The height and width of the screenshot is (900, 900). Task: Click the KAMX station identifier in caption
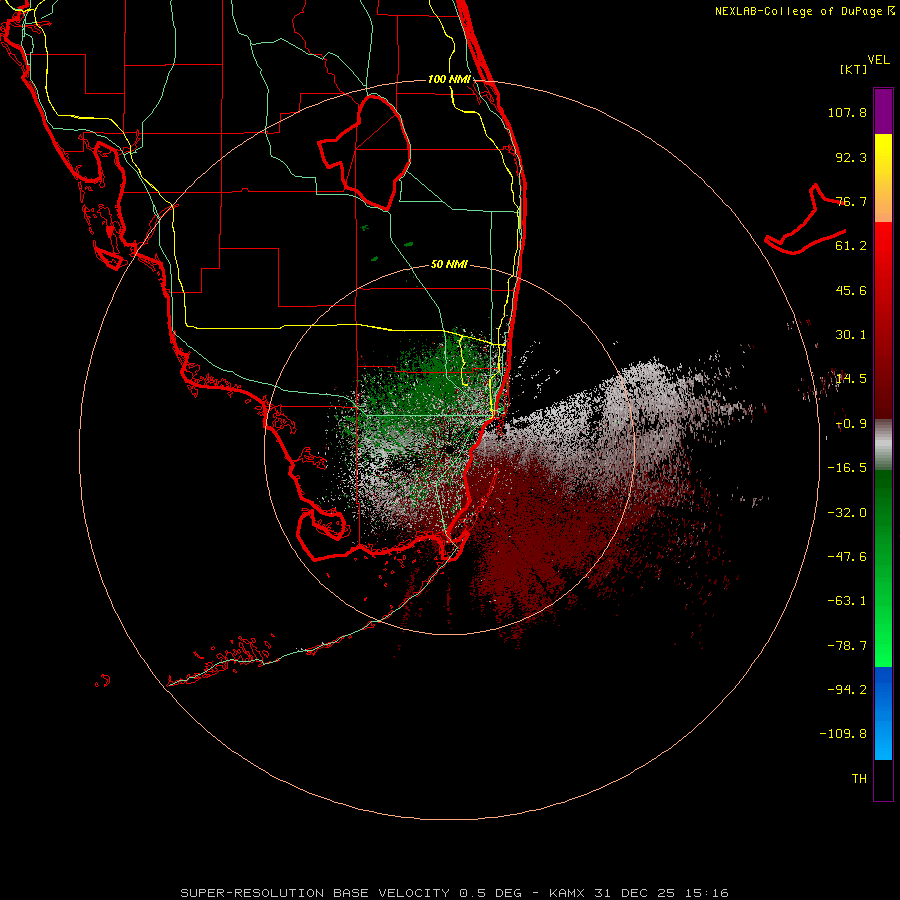click(x=567, y=893)
